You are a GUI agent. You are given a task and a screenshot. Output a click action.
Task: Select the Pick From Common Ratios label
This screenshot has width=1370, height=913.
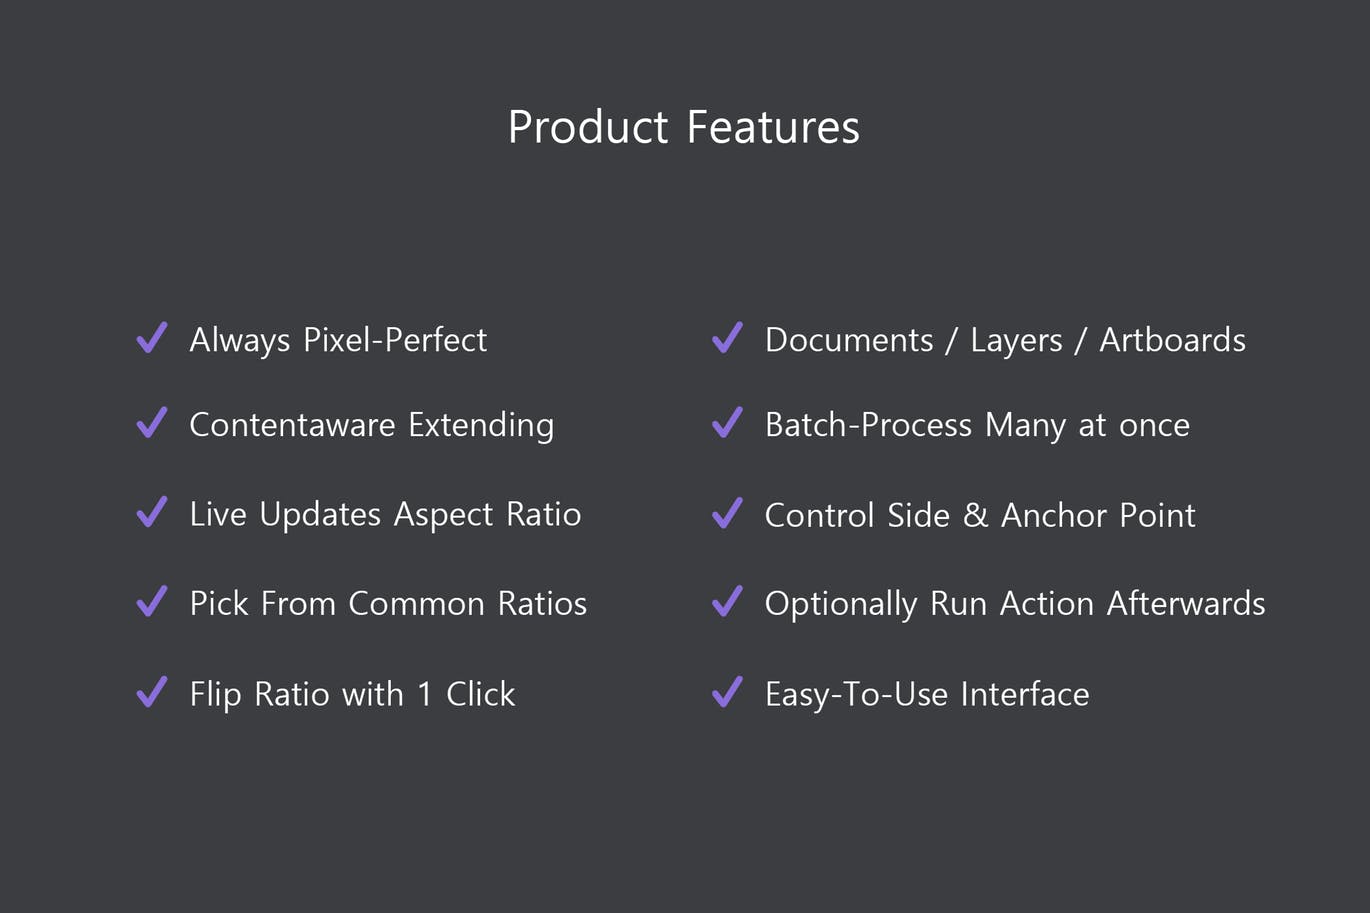click(x=388, y=604)
